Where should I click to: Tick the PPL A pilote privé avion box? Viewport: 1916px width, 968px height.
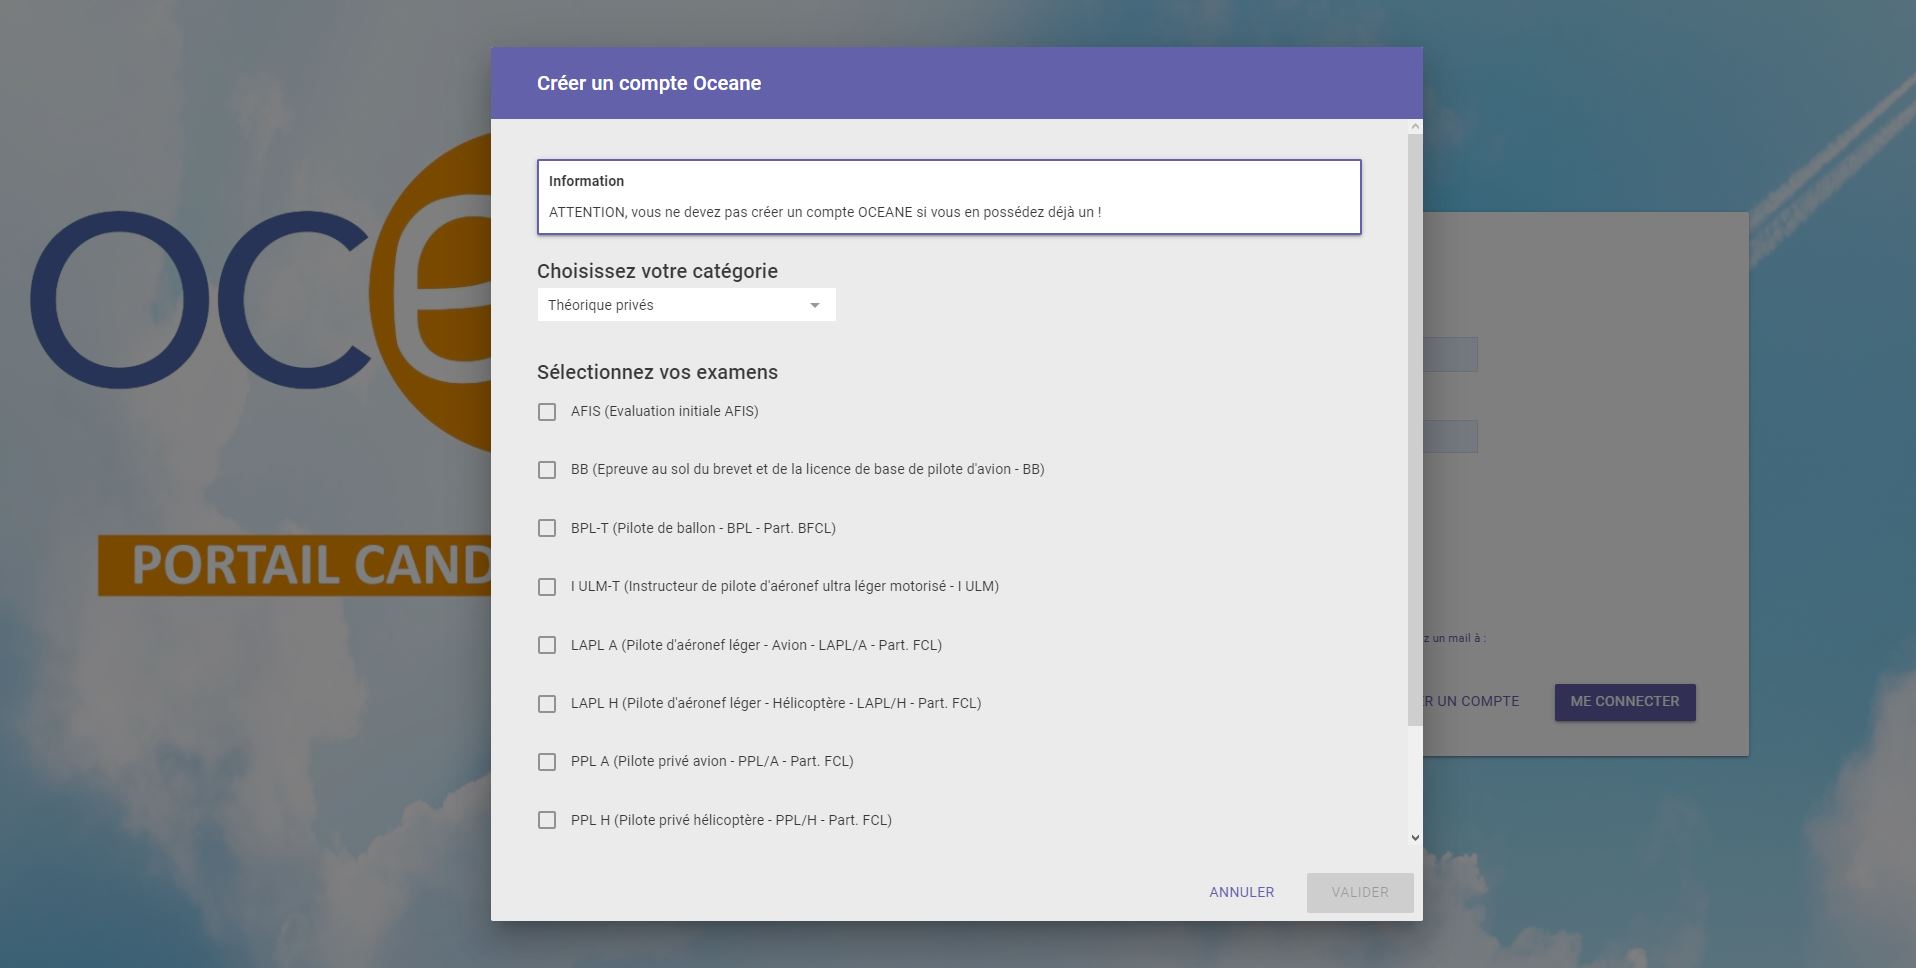[547, 762]
